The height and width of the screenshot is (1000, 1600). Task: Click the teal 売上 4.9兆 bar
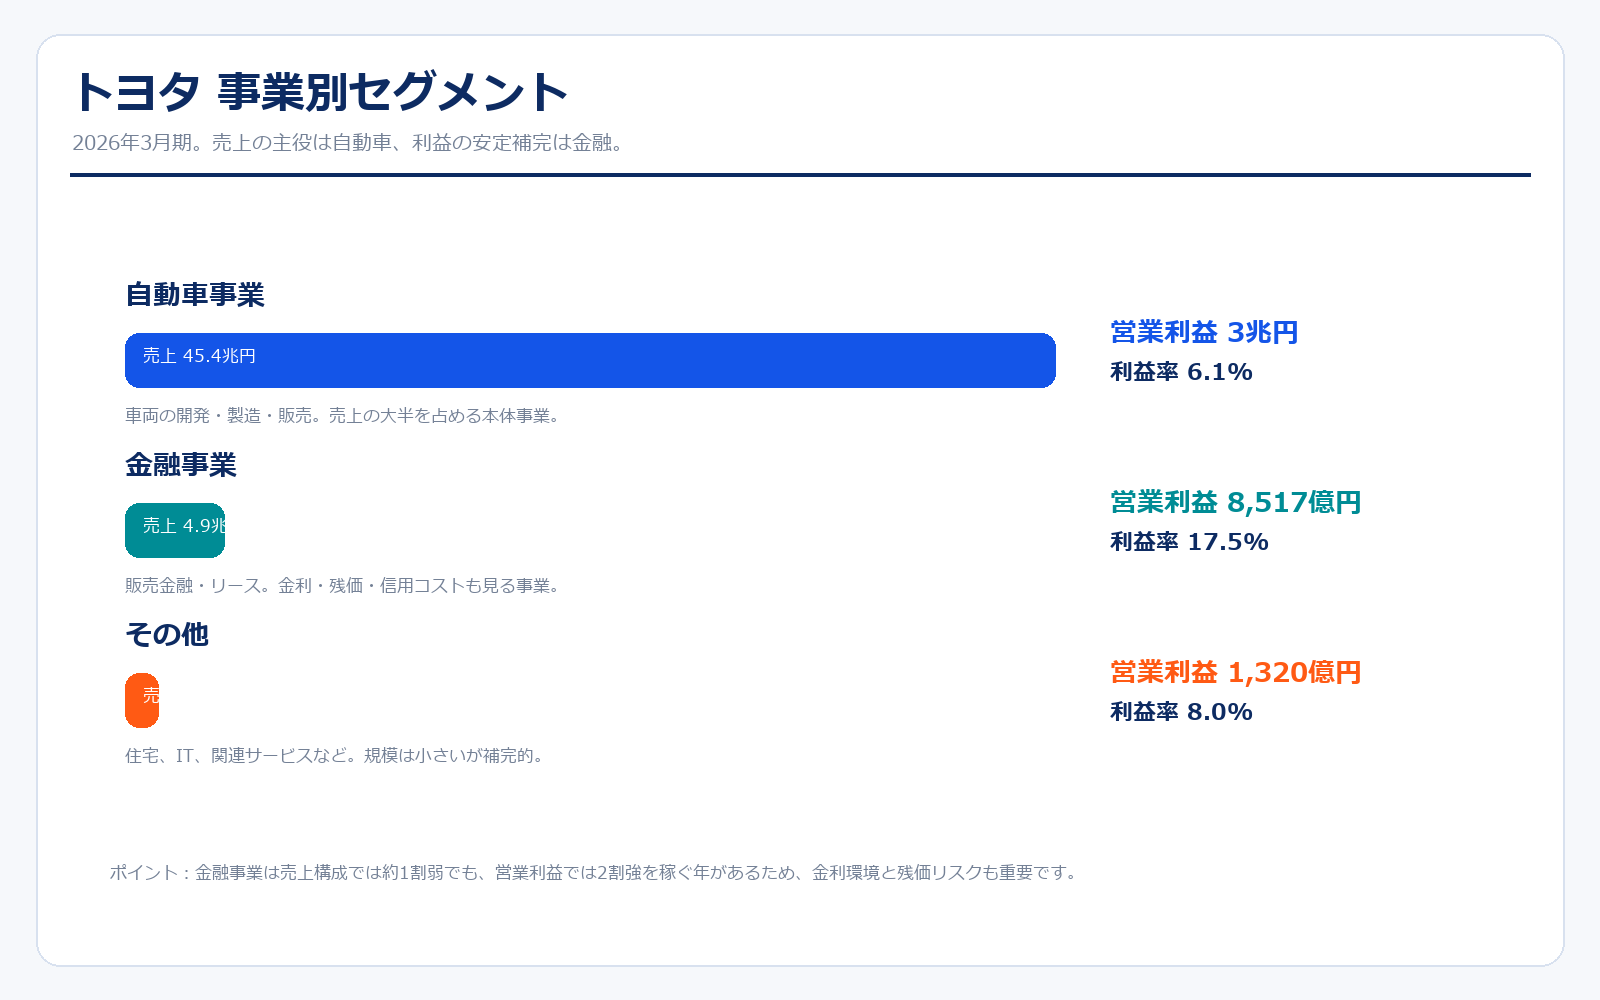click(175, 530)
